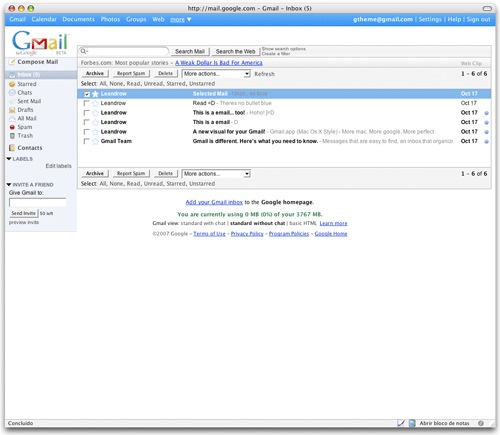
Task: Click the Starred folder icon
Action: pyautogui.click(x=12, y=84)
